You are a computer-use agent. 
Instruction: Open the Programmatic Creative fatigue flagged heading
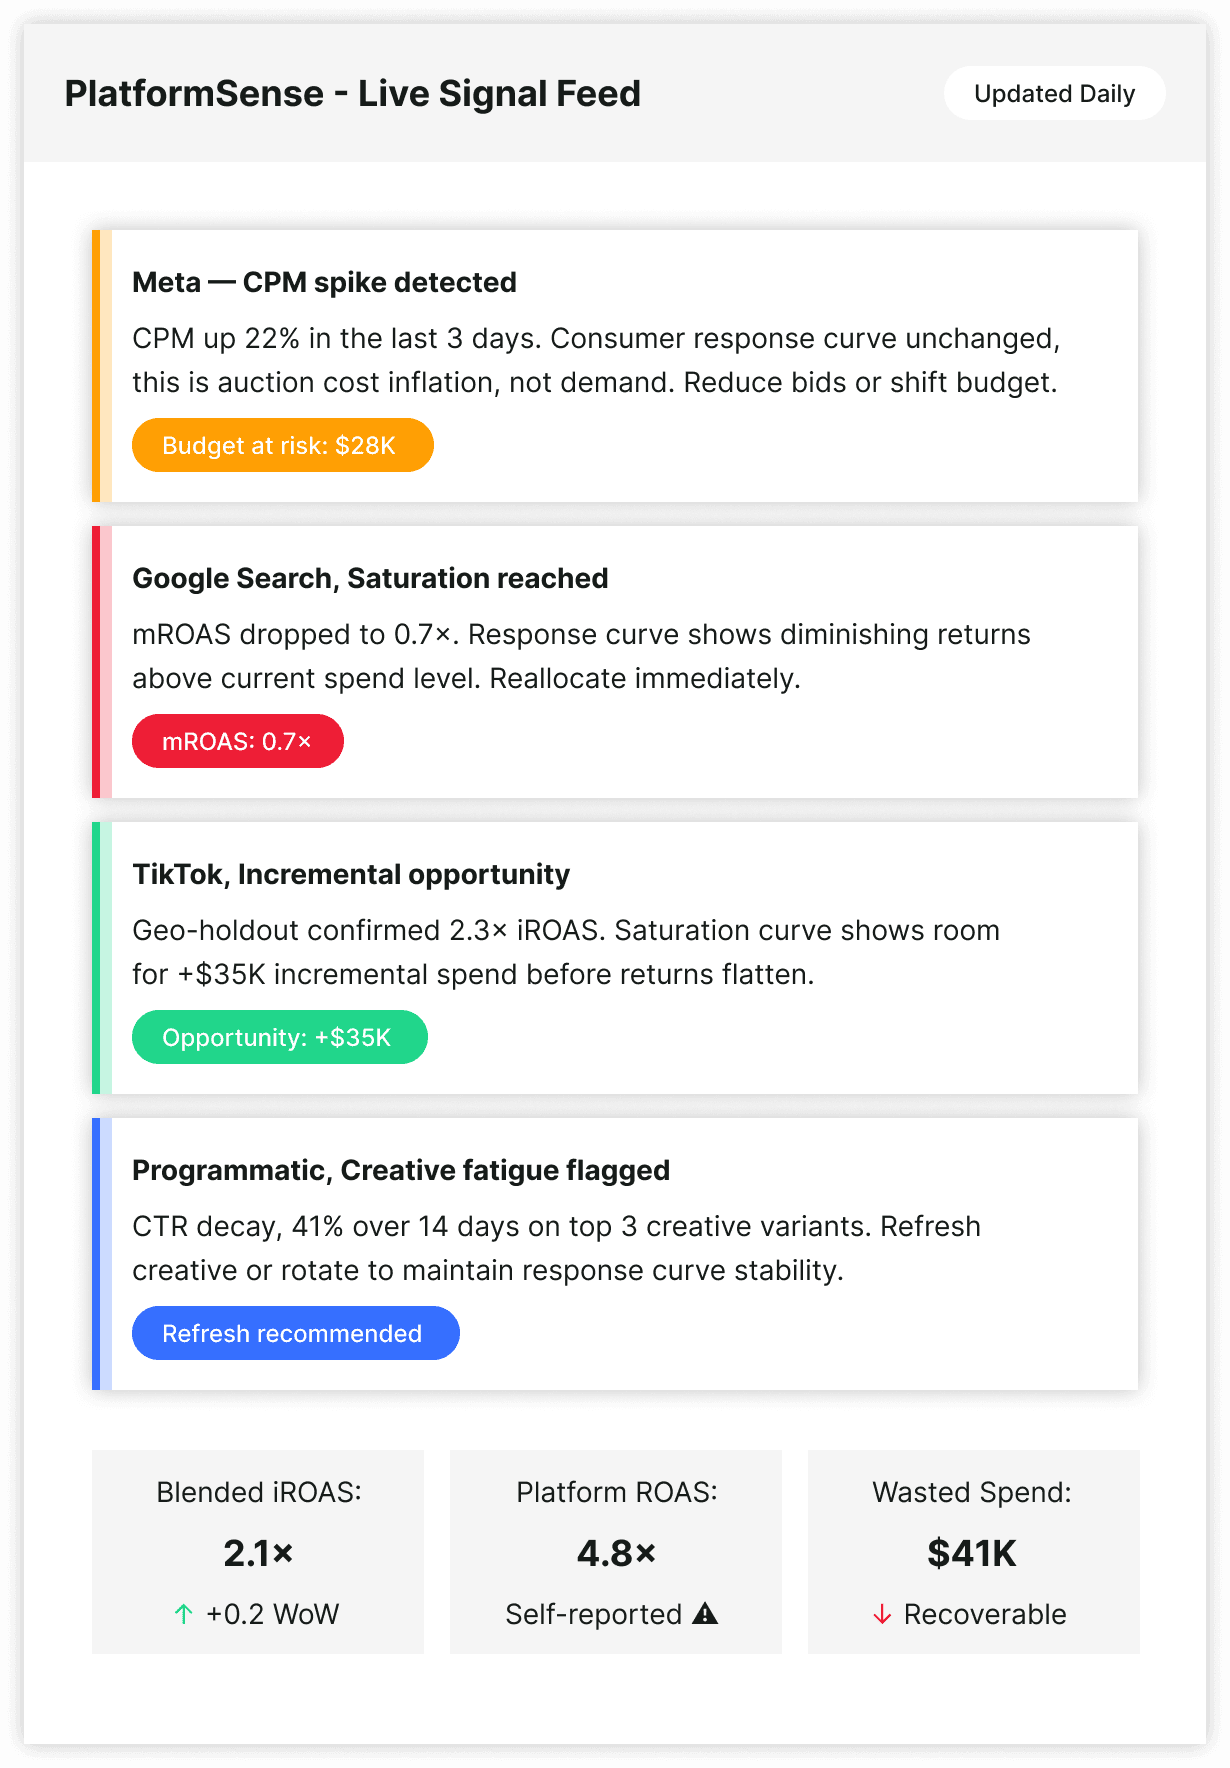pos(401,1170)
